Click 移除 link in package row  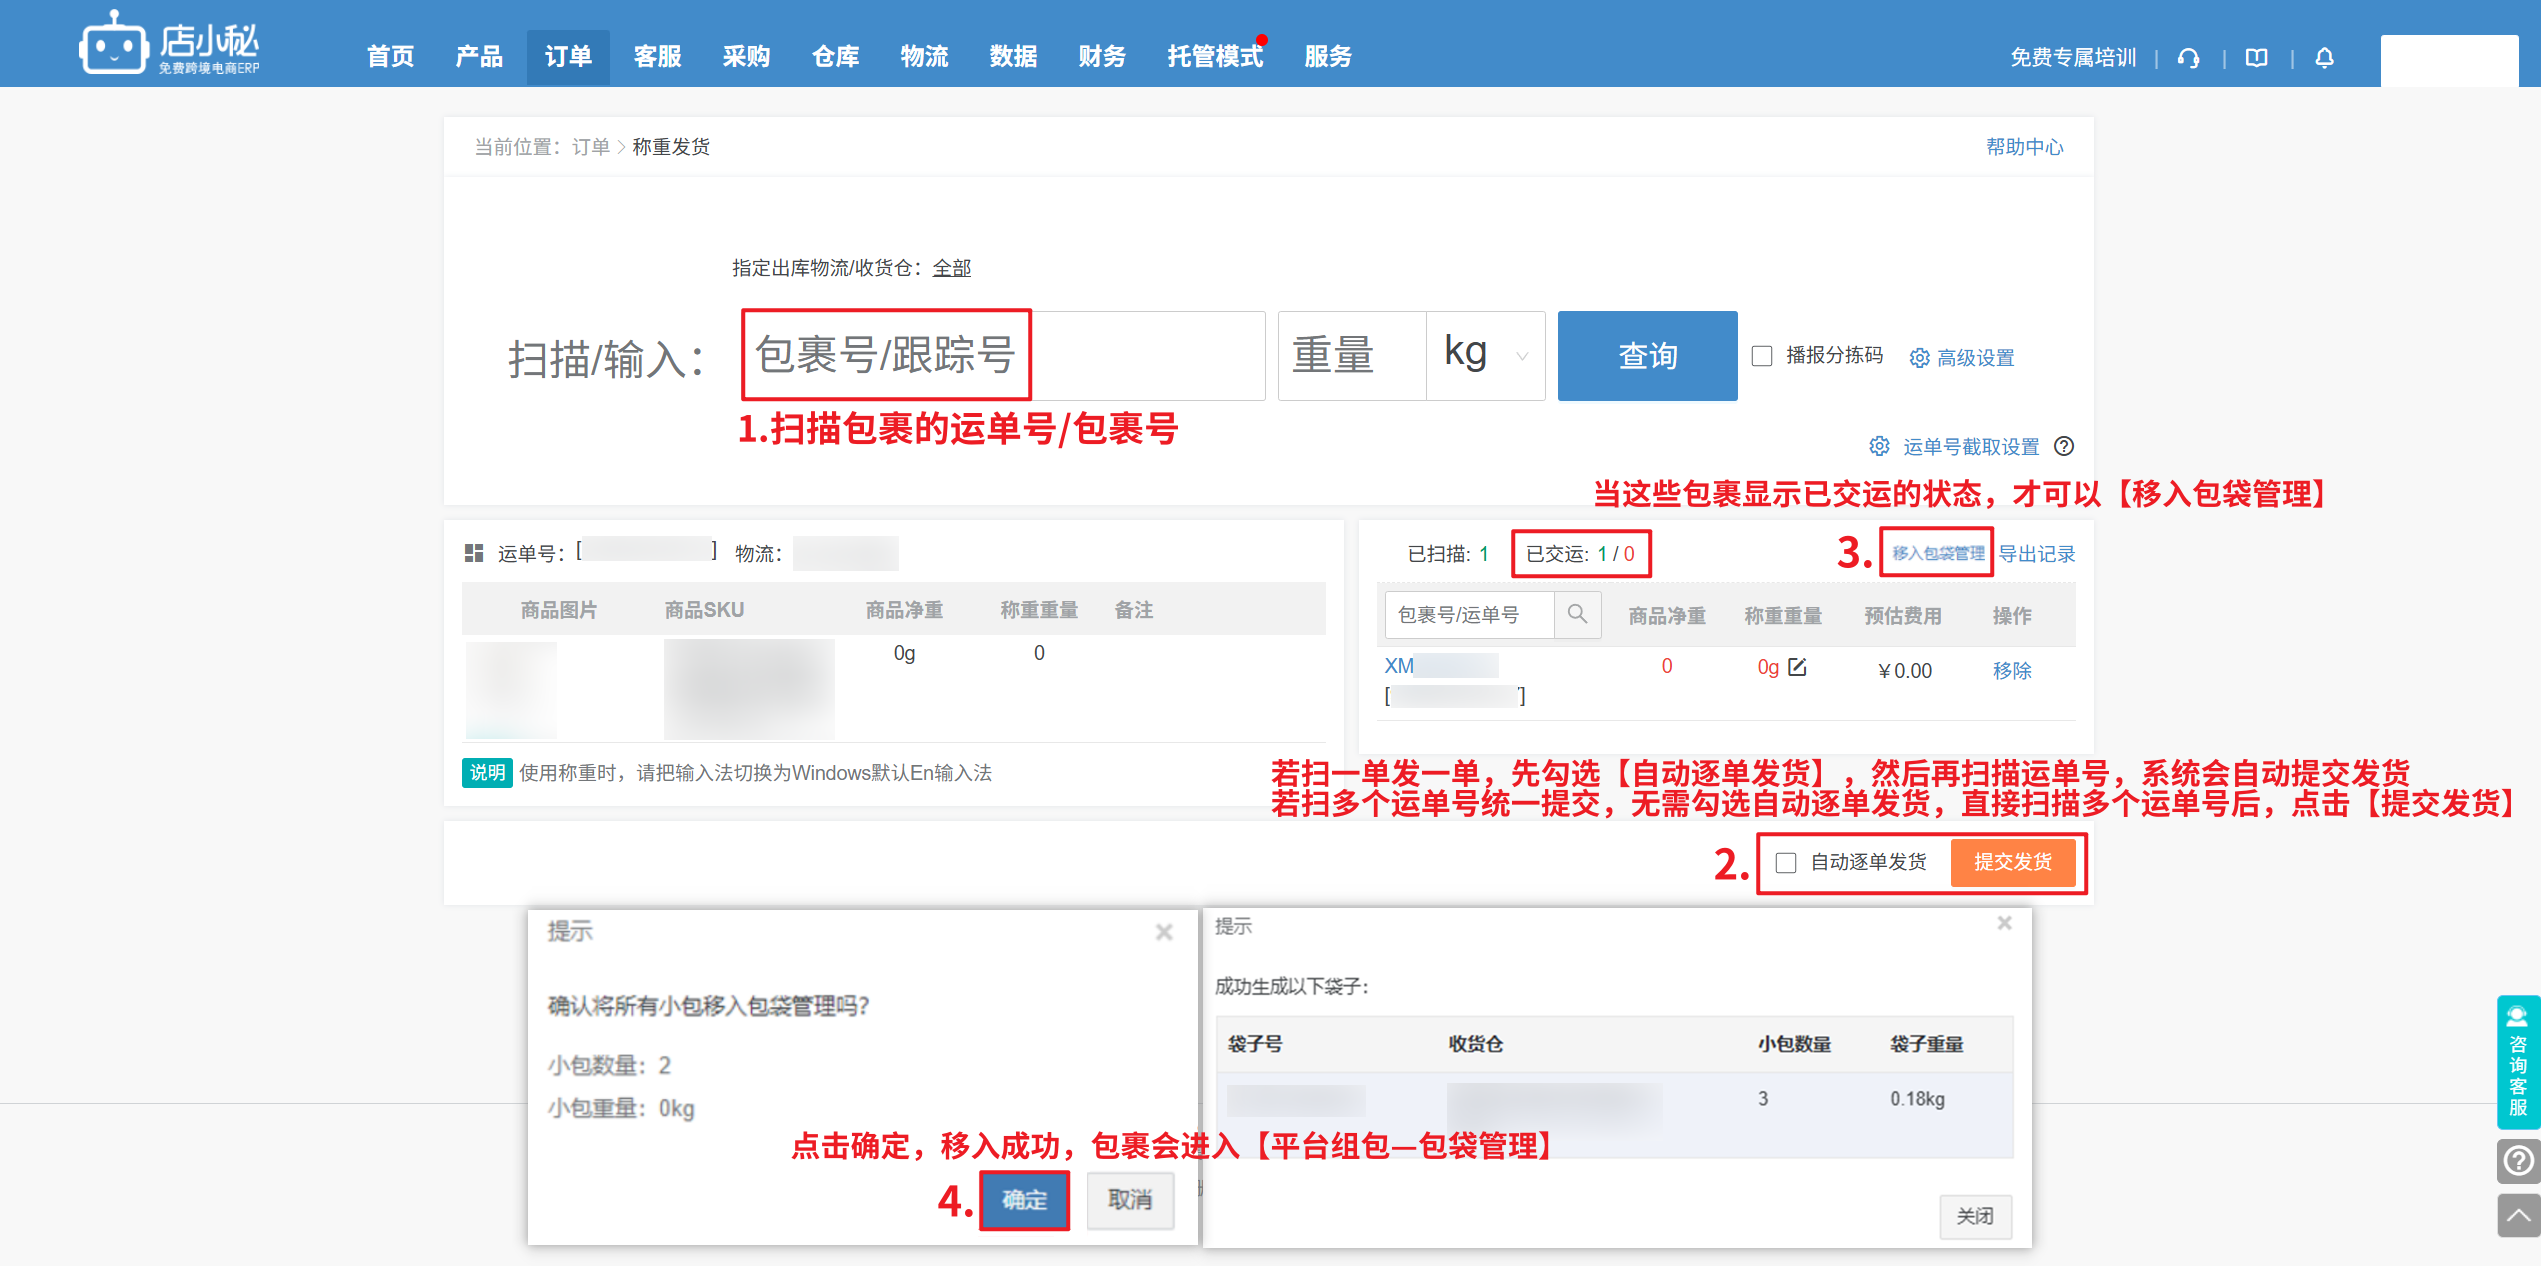click(2011, 670)
